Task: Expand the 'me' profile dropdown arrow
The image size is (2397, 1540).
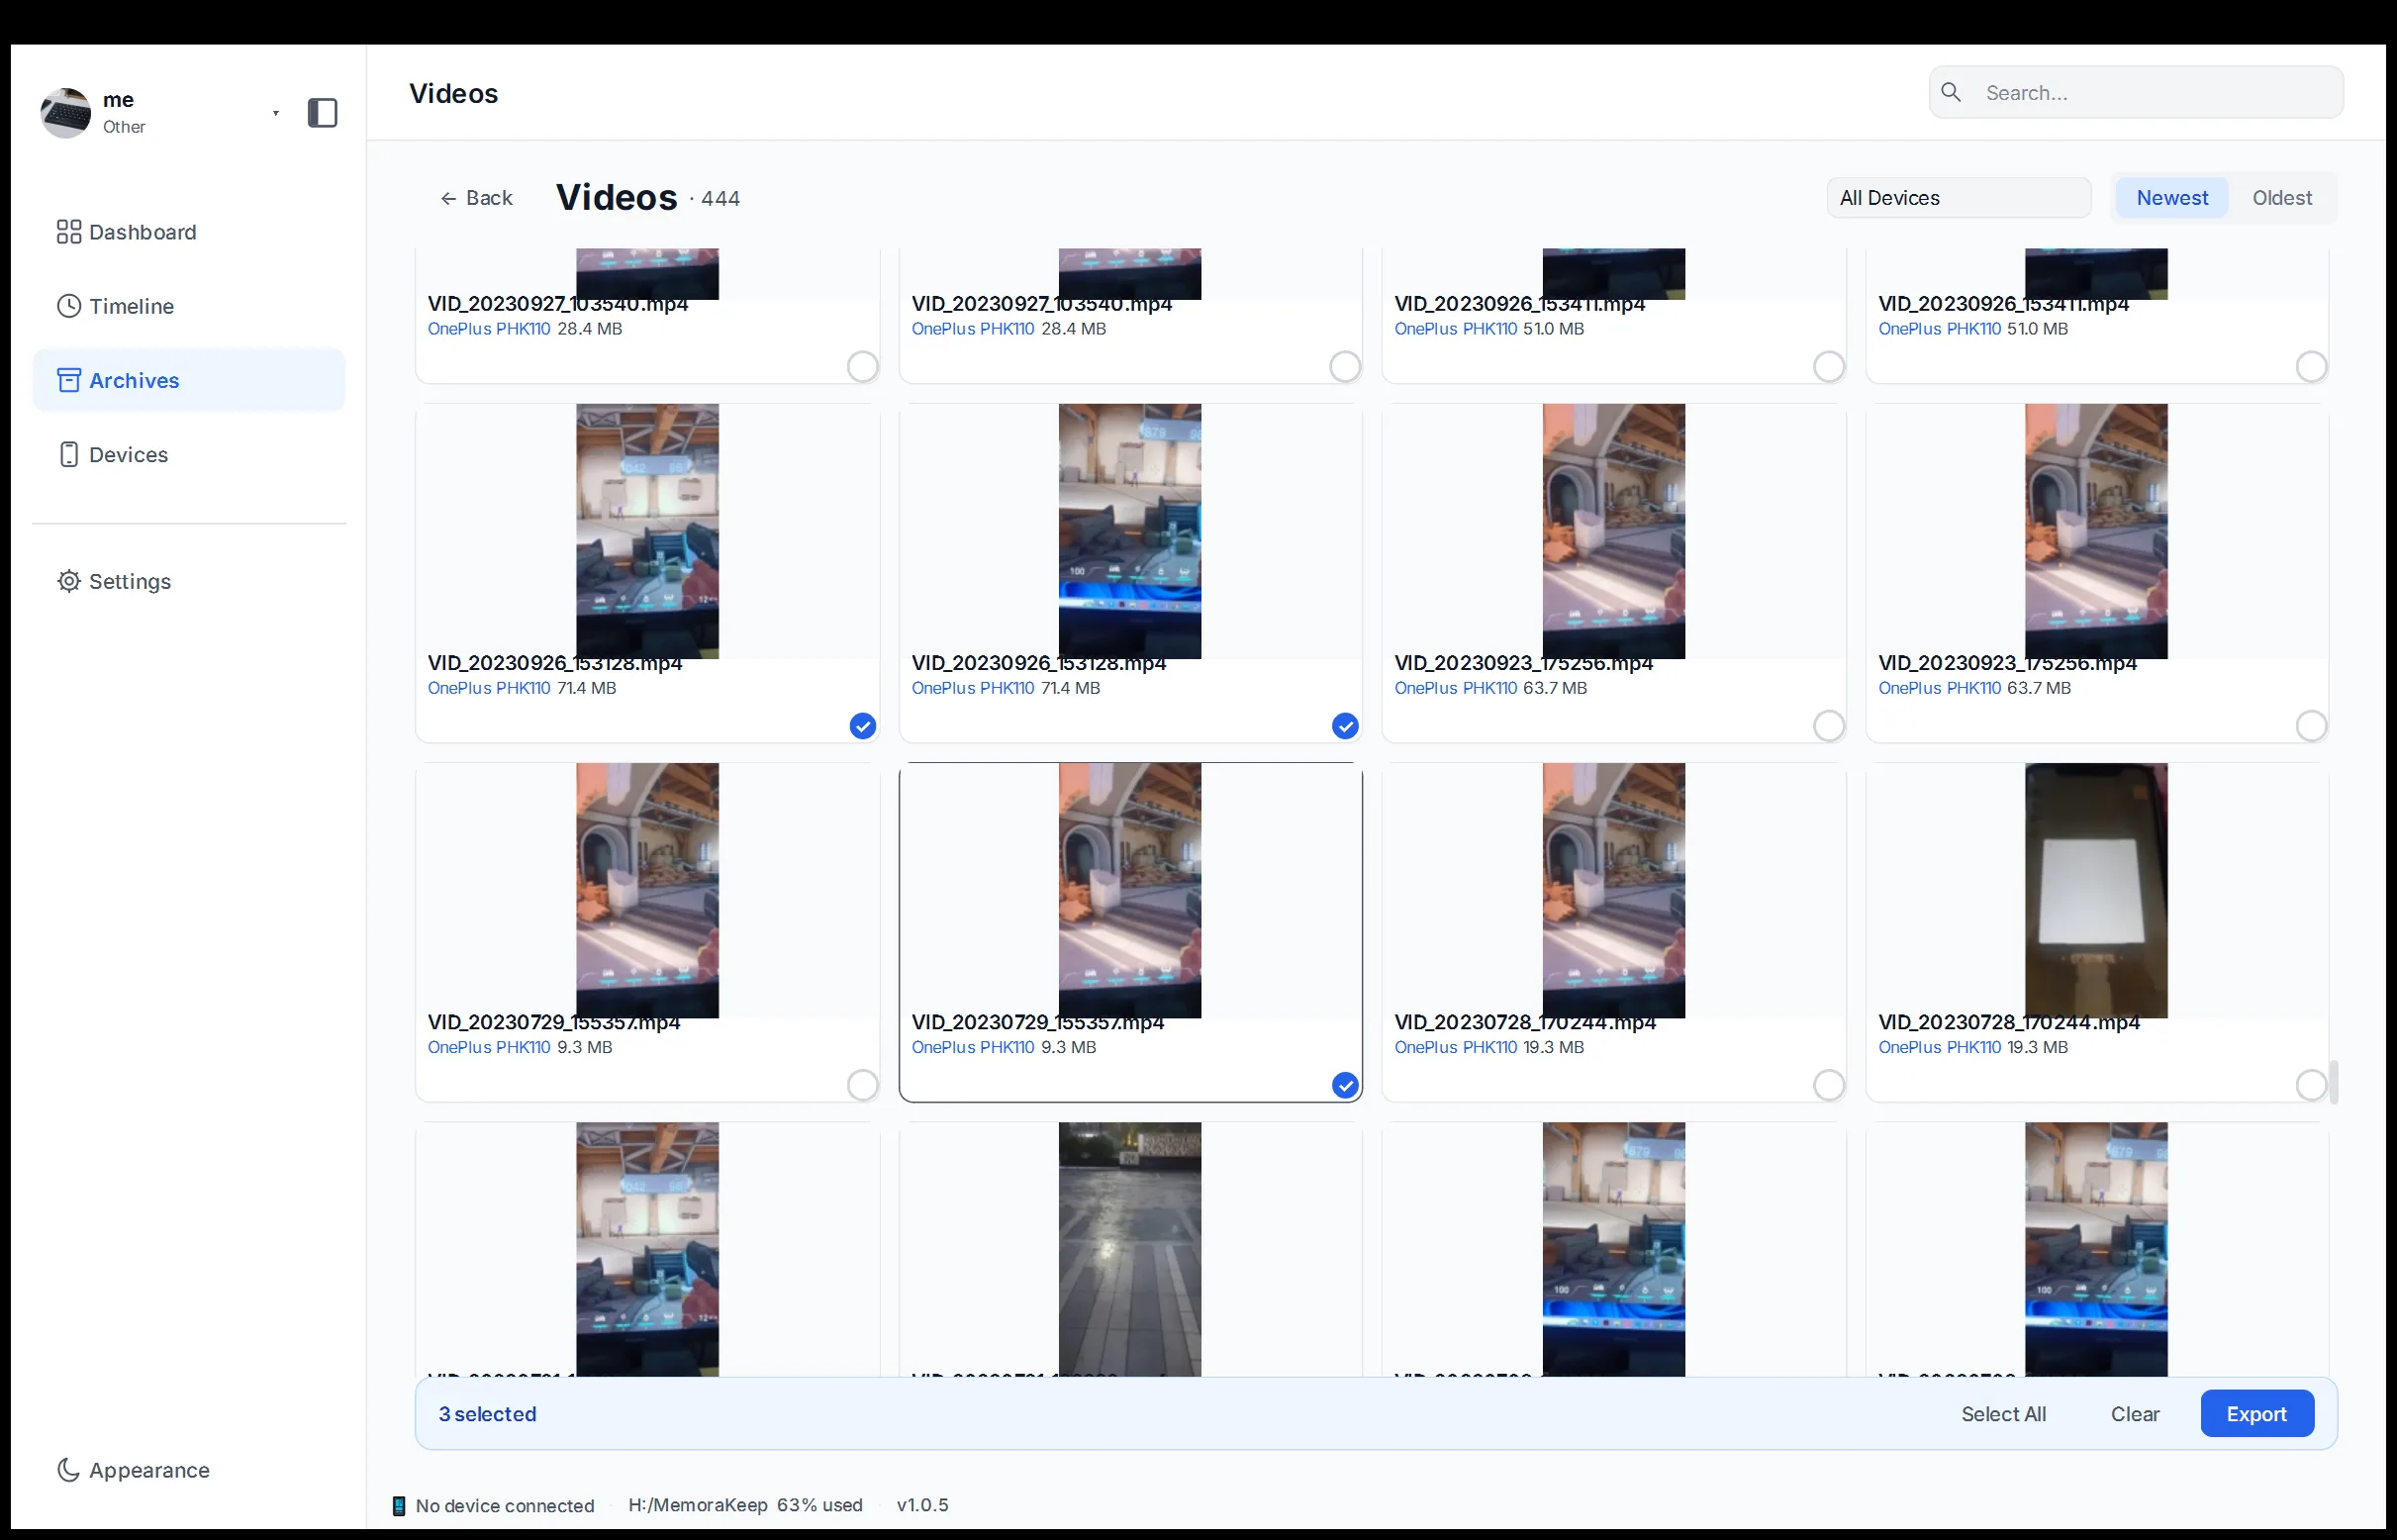Action: click(x=276, y=113)
